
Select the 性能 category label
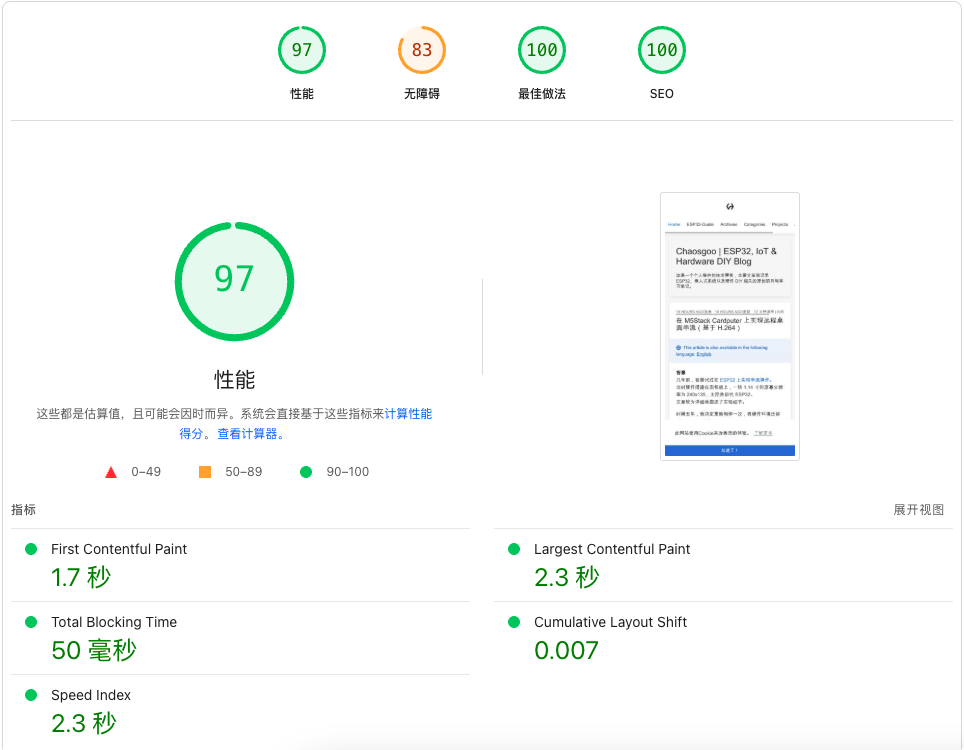[x=302, y=94]
